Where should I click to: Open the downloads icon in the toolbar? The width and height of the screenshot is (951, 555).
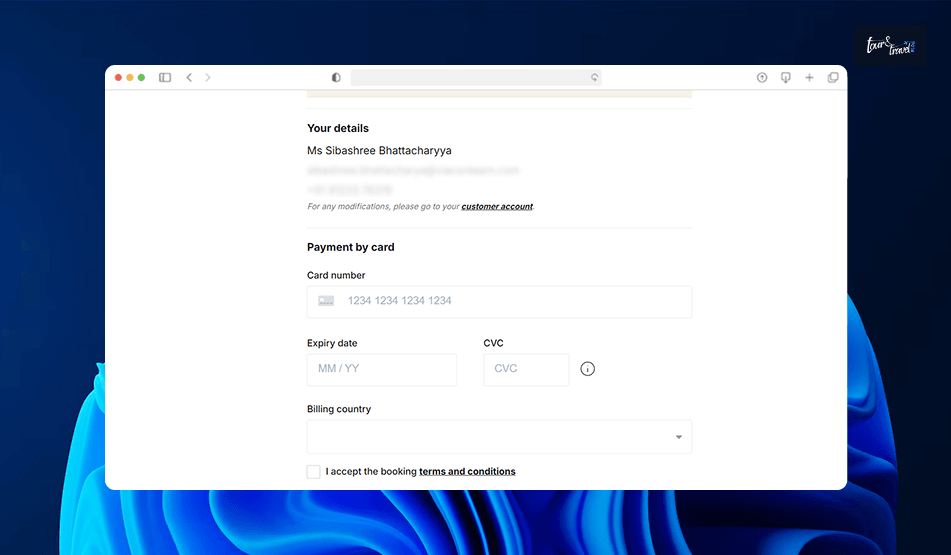(785, 78)
